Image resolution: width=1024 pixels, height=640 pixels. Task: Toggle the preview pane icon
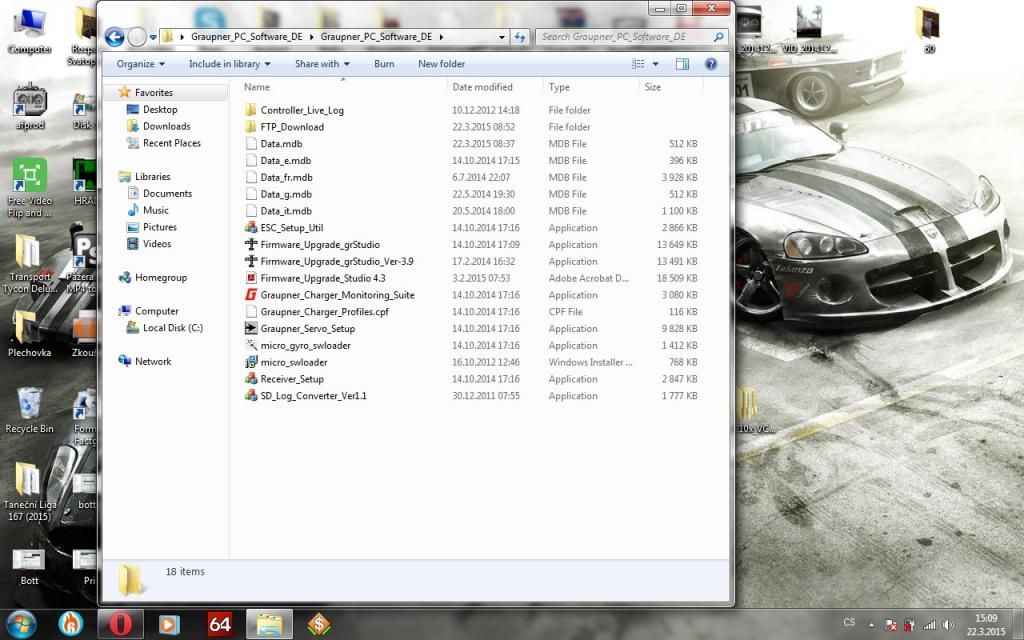click(x=682, y=64)
